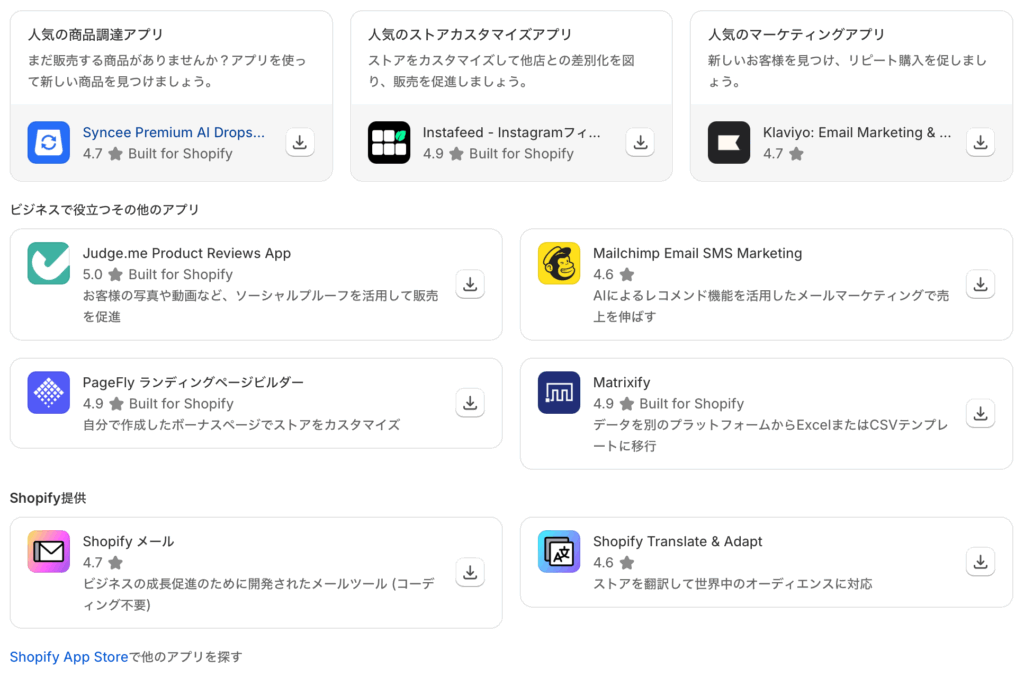Click the Klaviyo app logo icon
The height and width of the screenshot is (676, 1024).
[729, 143]
